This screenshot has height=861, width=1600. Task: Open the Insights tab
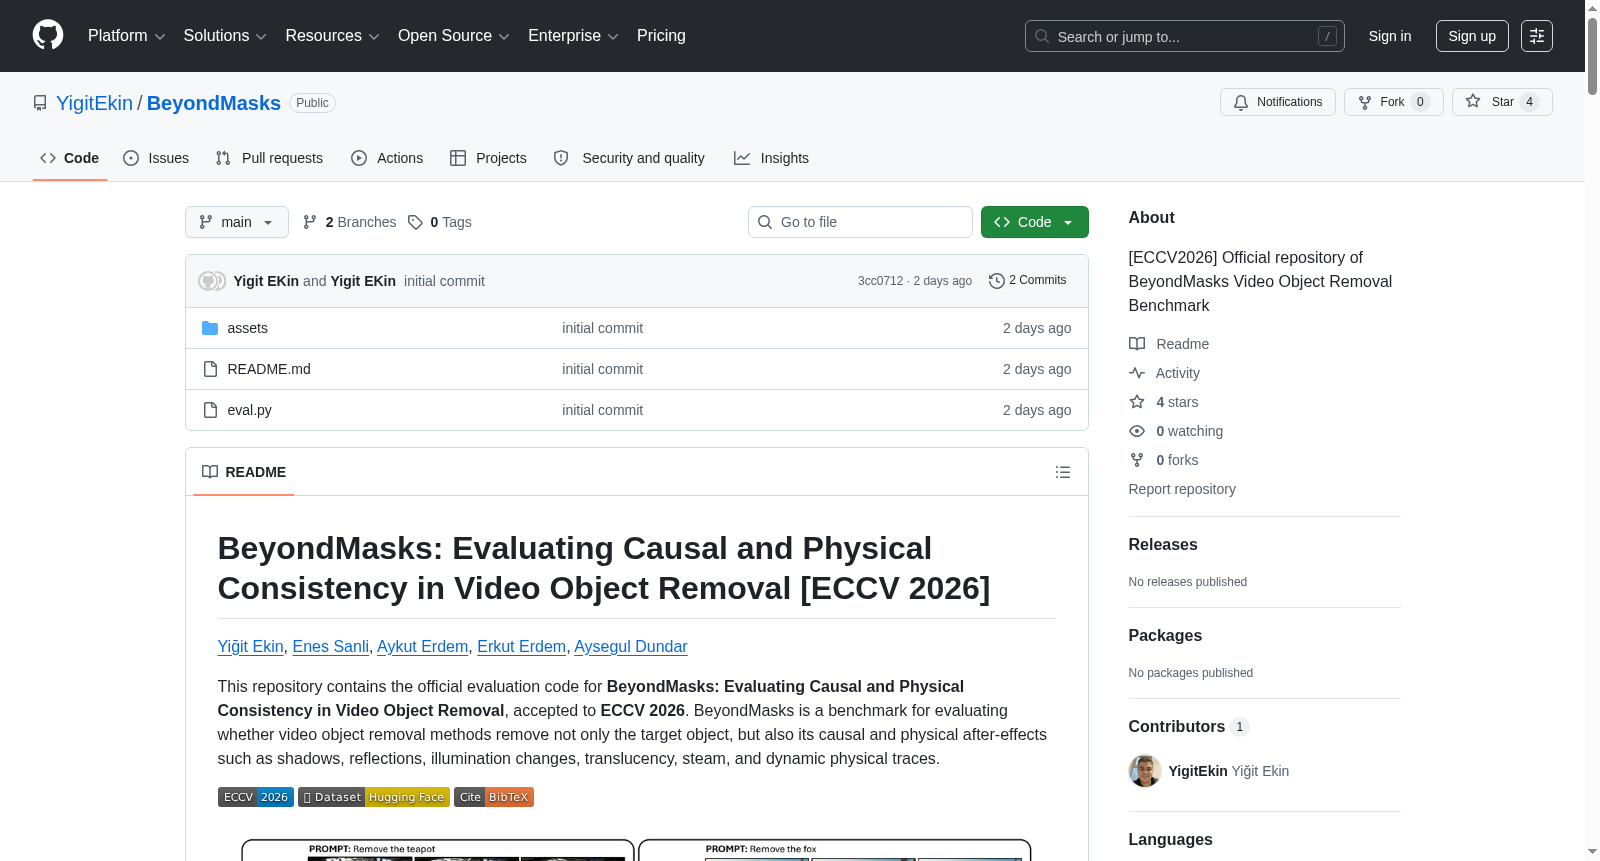tap(771, 158)
